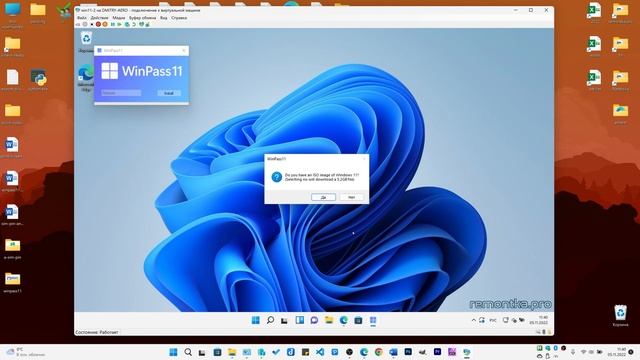The image size is (640, 360).
Task: Open Microsoft Edge in the VM taskbar
Action: pos(343,320)
